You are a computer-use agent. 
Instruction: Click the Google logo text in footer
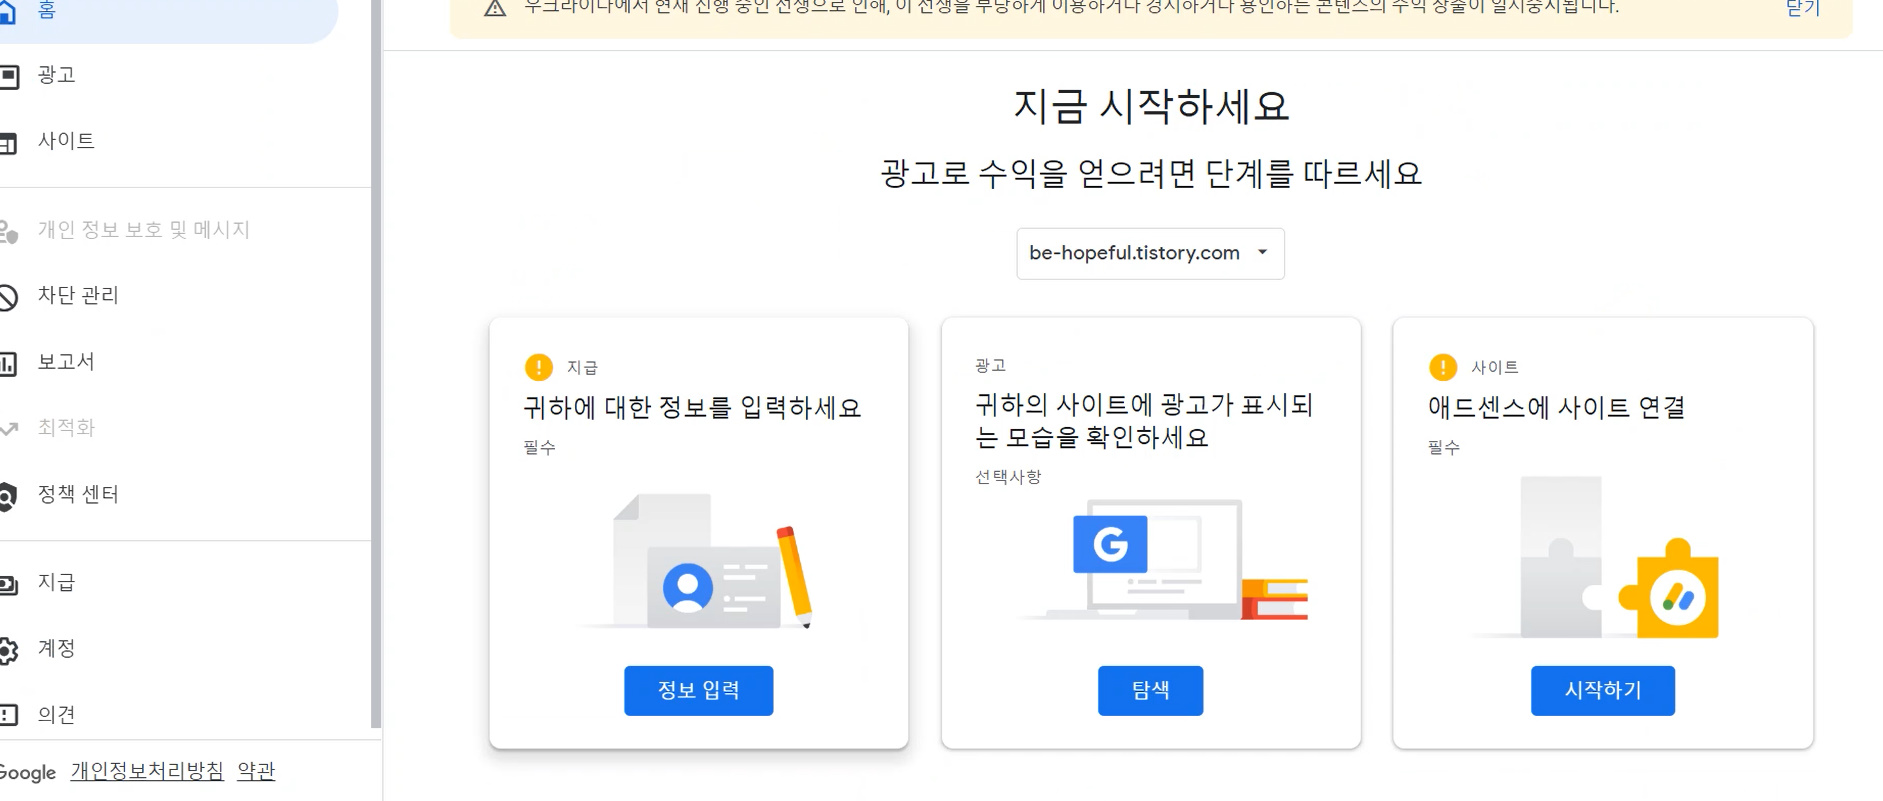[28, 772]
